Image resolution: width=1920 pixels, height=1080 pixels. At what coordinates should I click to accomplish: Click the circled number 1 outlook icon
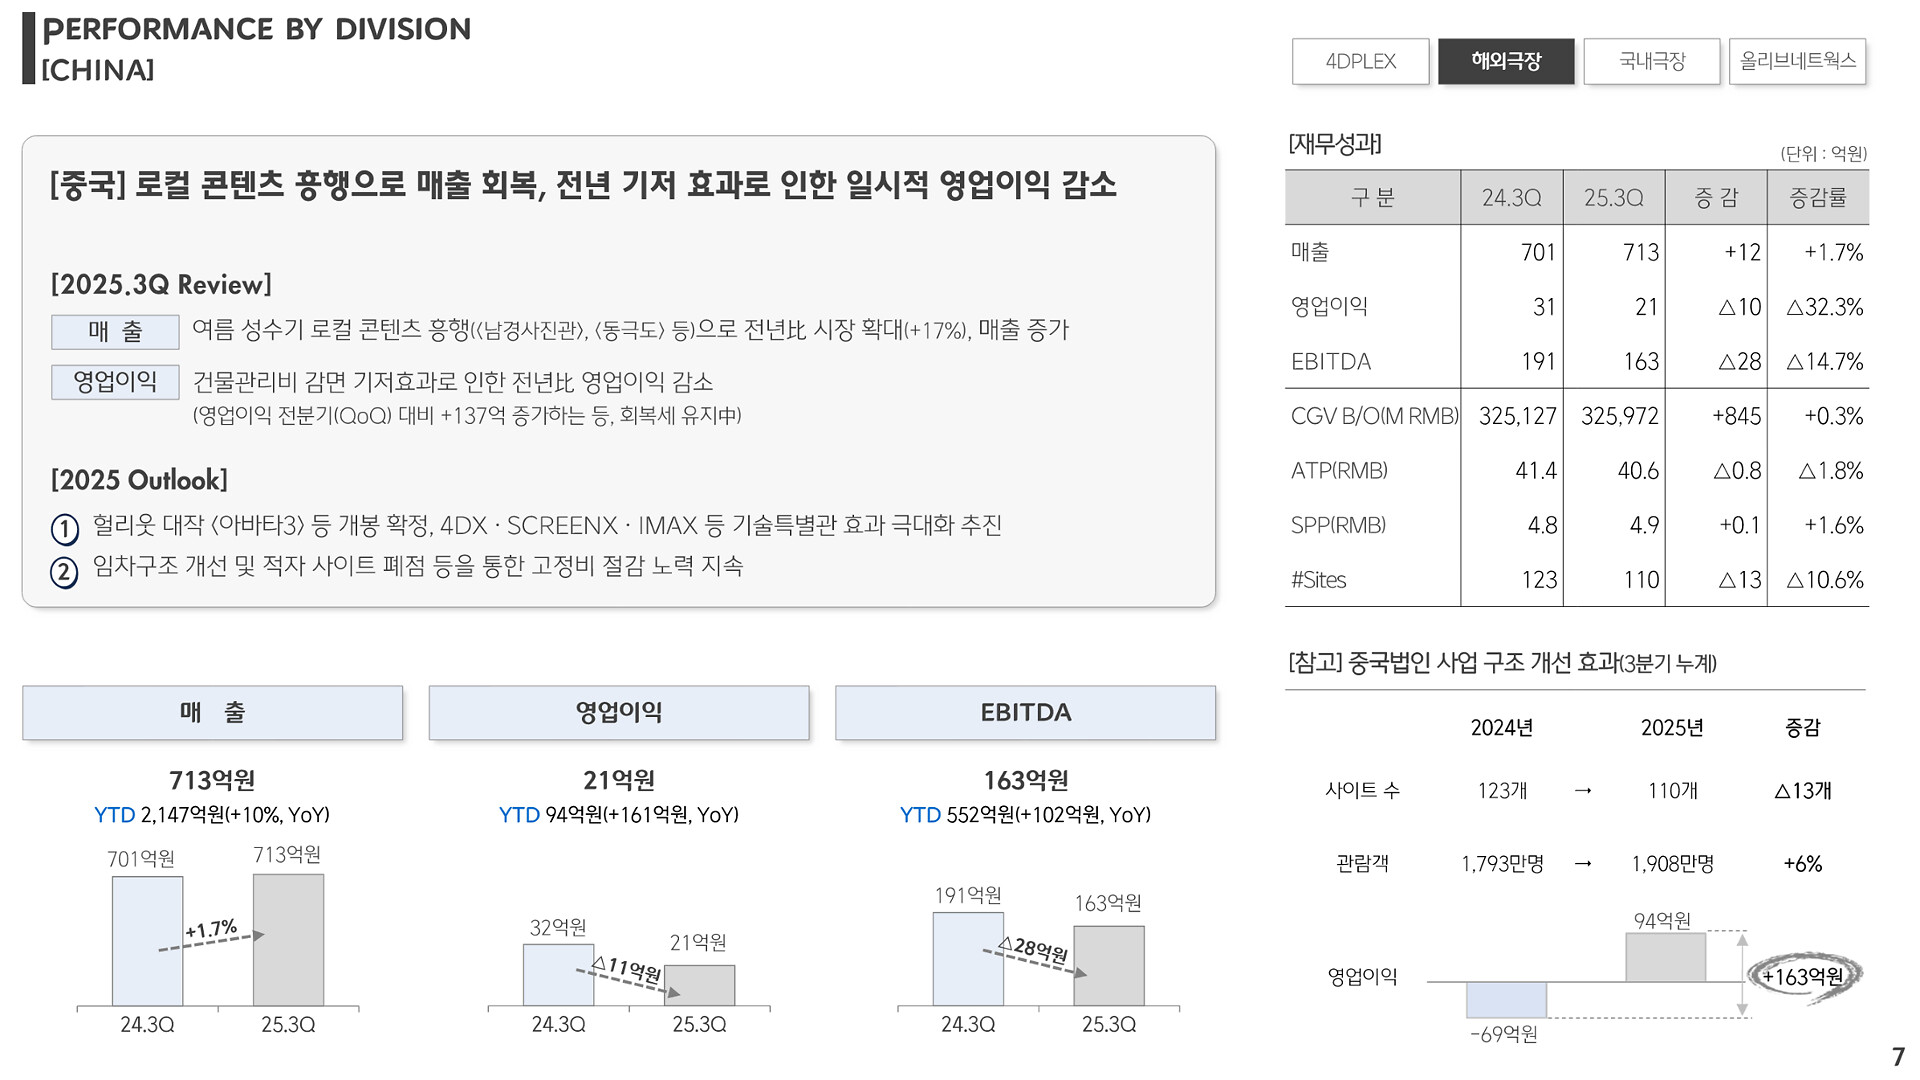(x=64, y=528)
